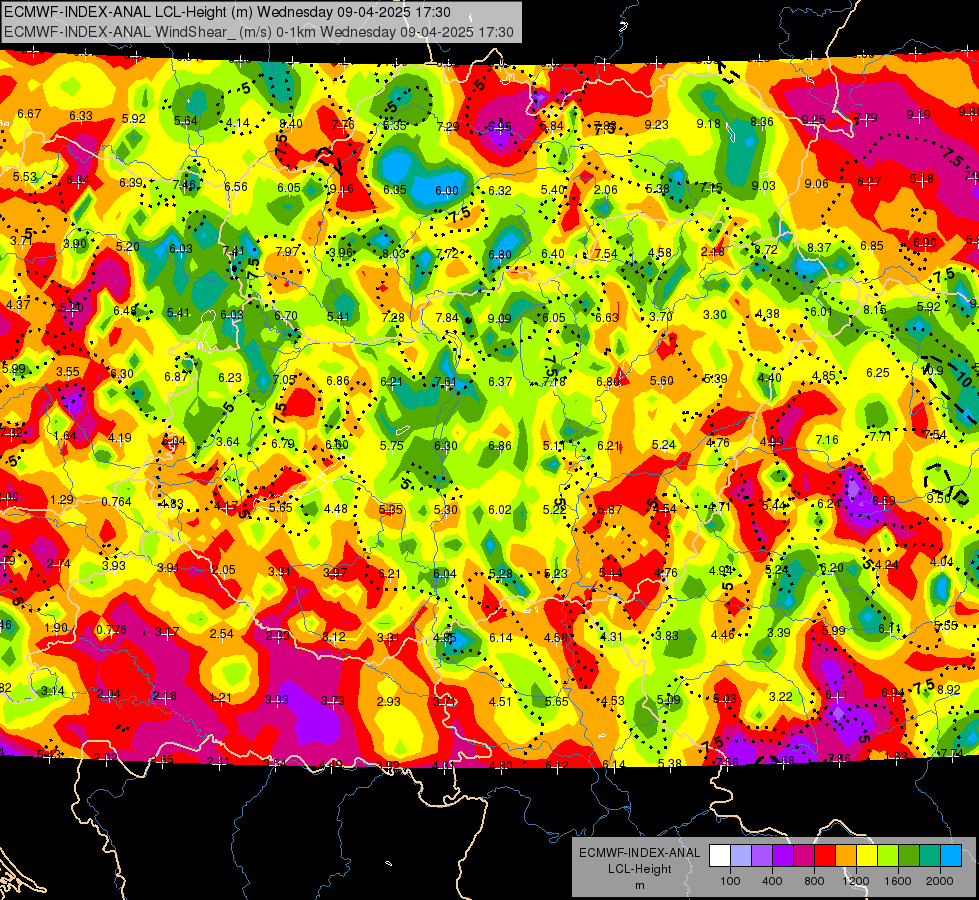Click the wind shear value 8.59
979x900 pixels.
(x=883, y=501)
